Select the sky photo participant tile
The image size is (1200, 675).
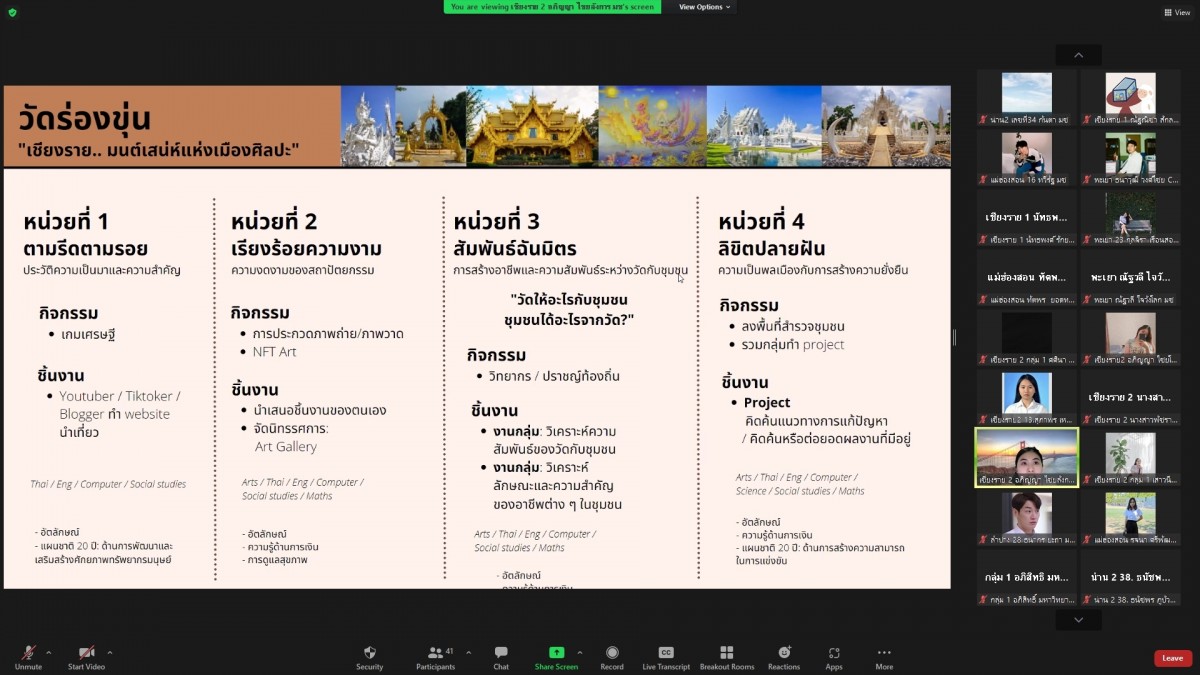pos(1027,98)
